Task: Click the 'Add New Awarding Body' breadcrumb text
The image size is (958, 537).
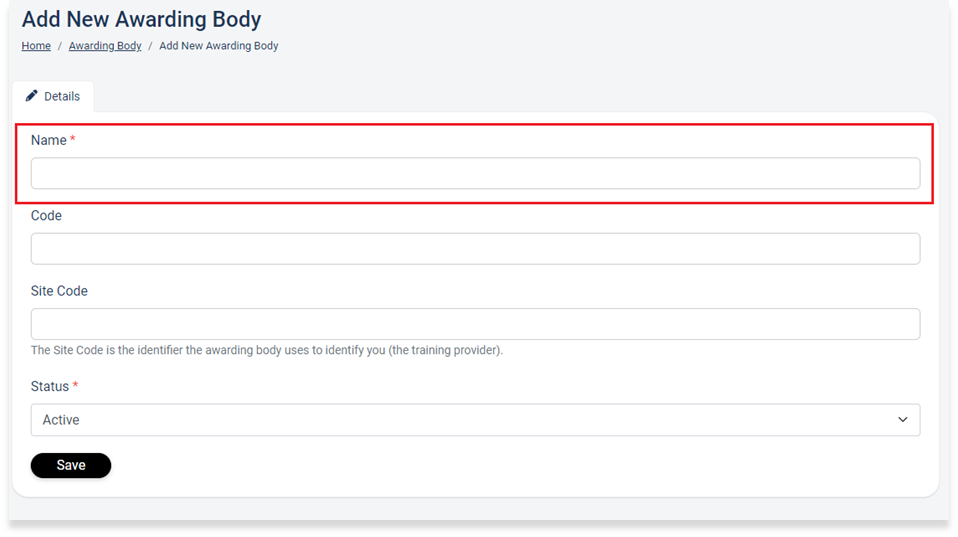Action: [219, 46]
